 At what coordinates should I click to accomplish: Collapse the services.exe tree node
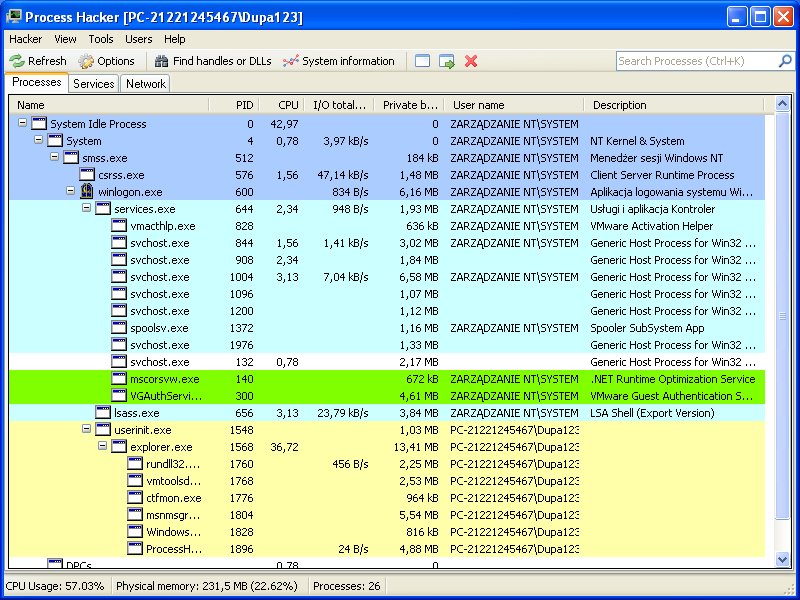point(87,209)
